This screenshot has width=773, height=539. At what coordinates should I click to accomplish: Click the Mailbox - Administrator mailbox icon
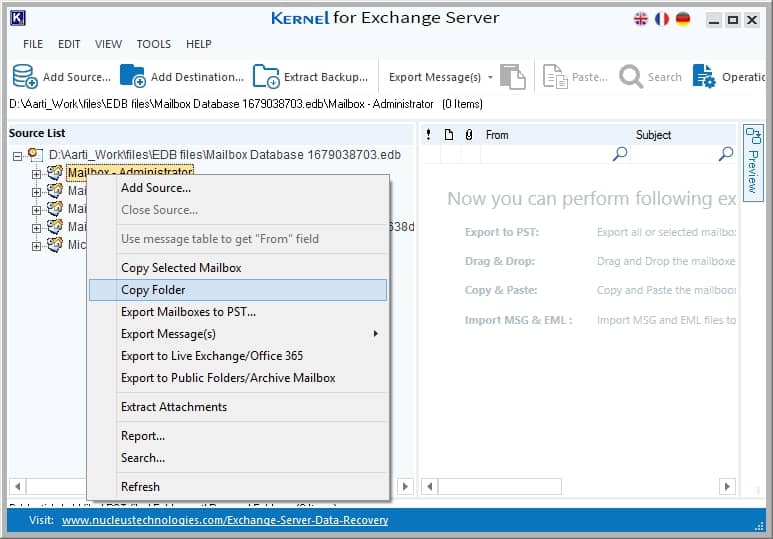coord(55,173)
